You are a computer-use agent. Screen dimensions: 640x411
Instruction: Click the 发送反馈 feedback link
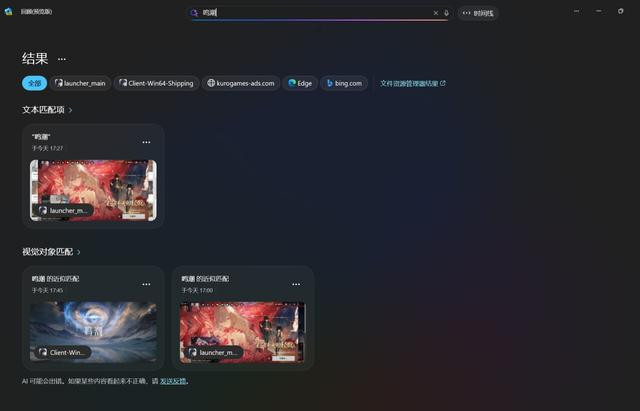coord(173,381)
